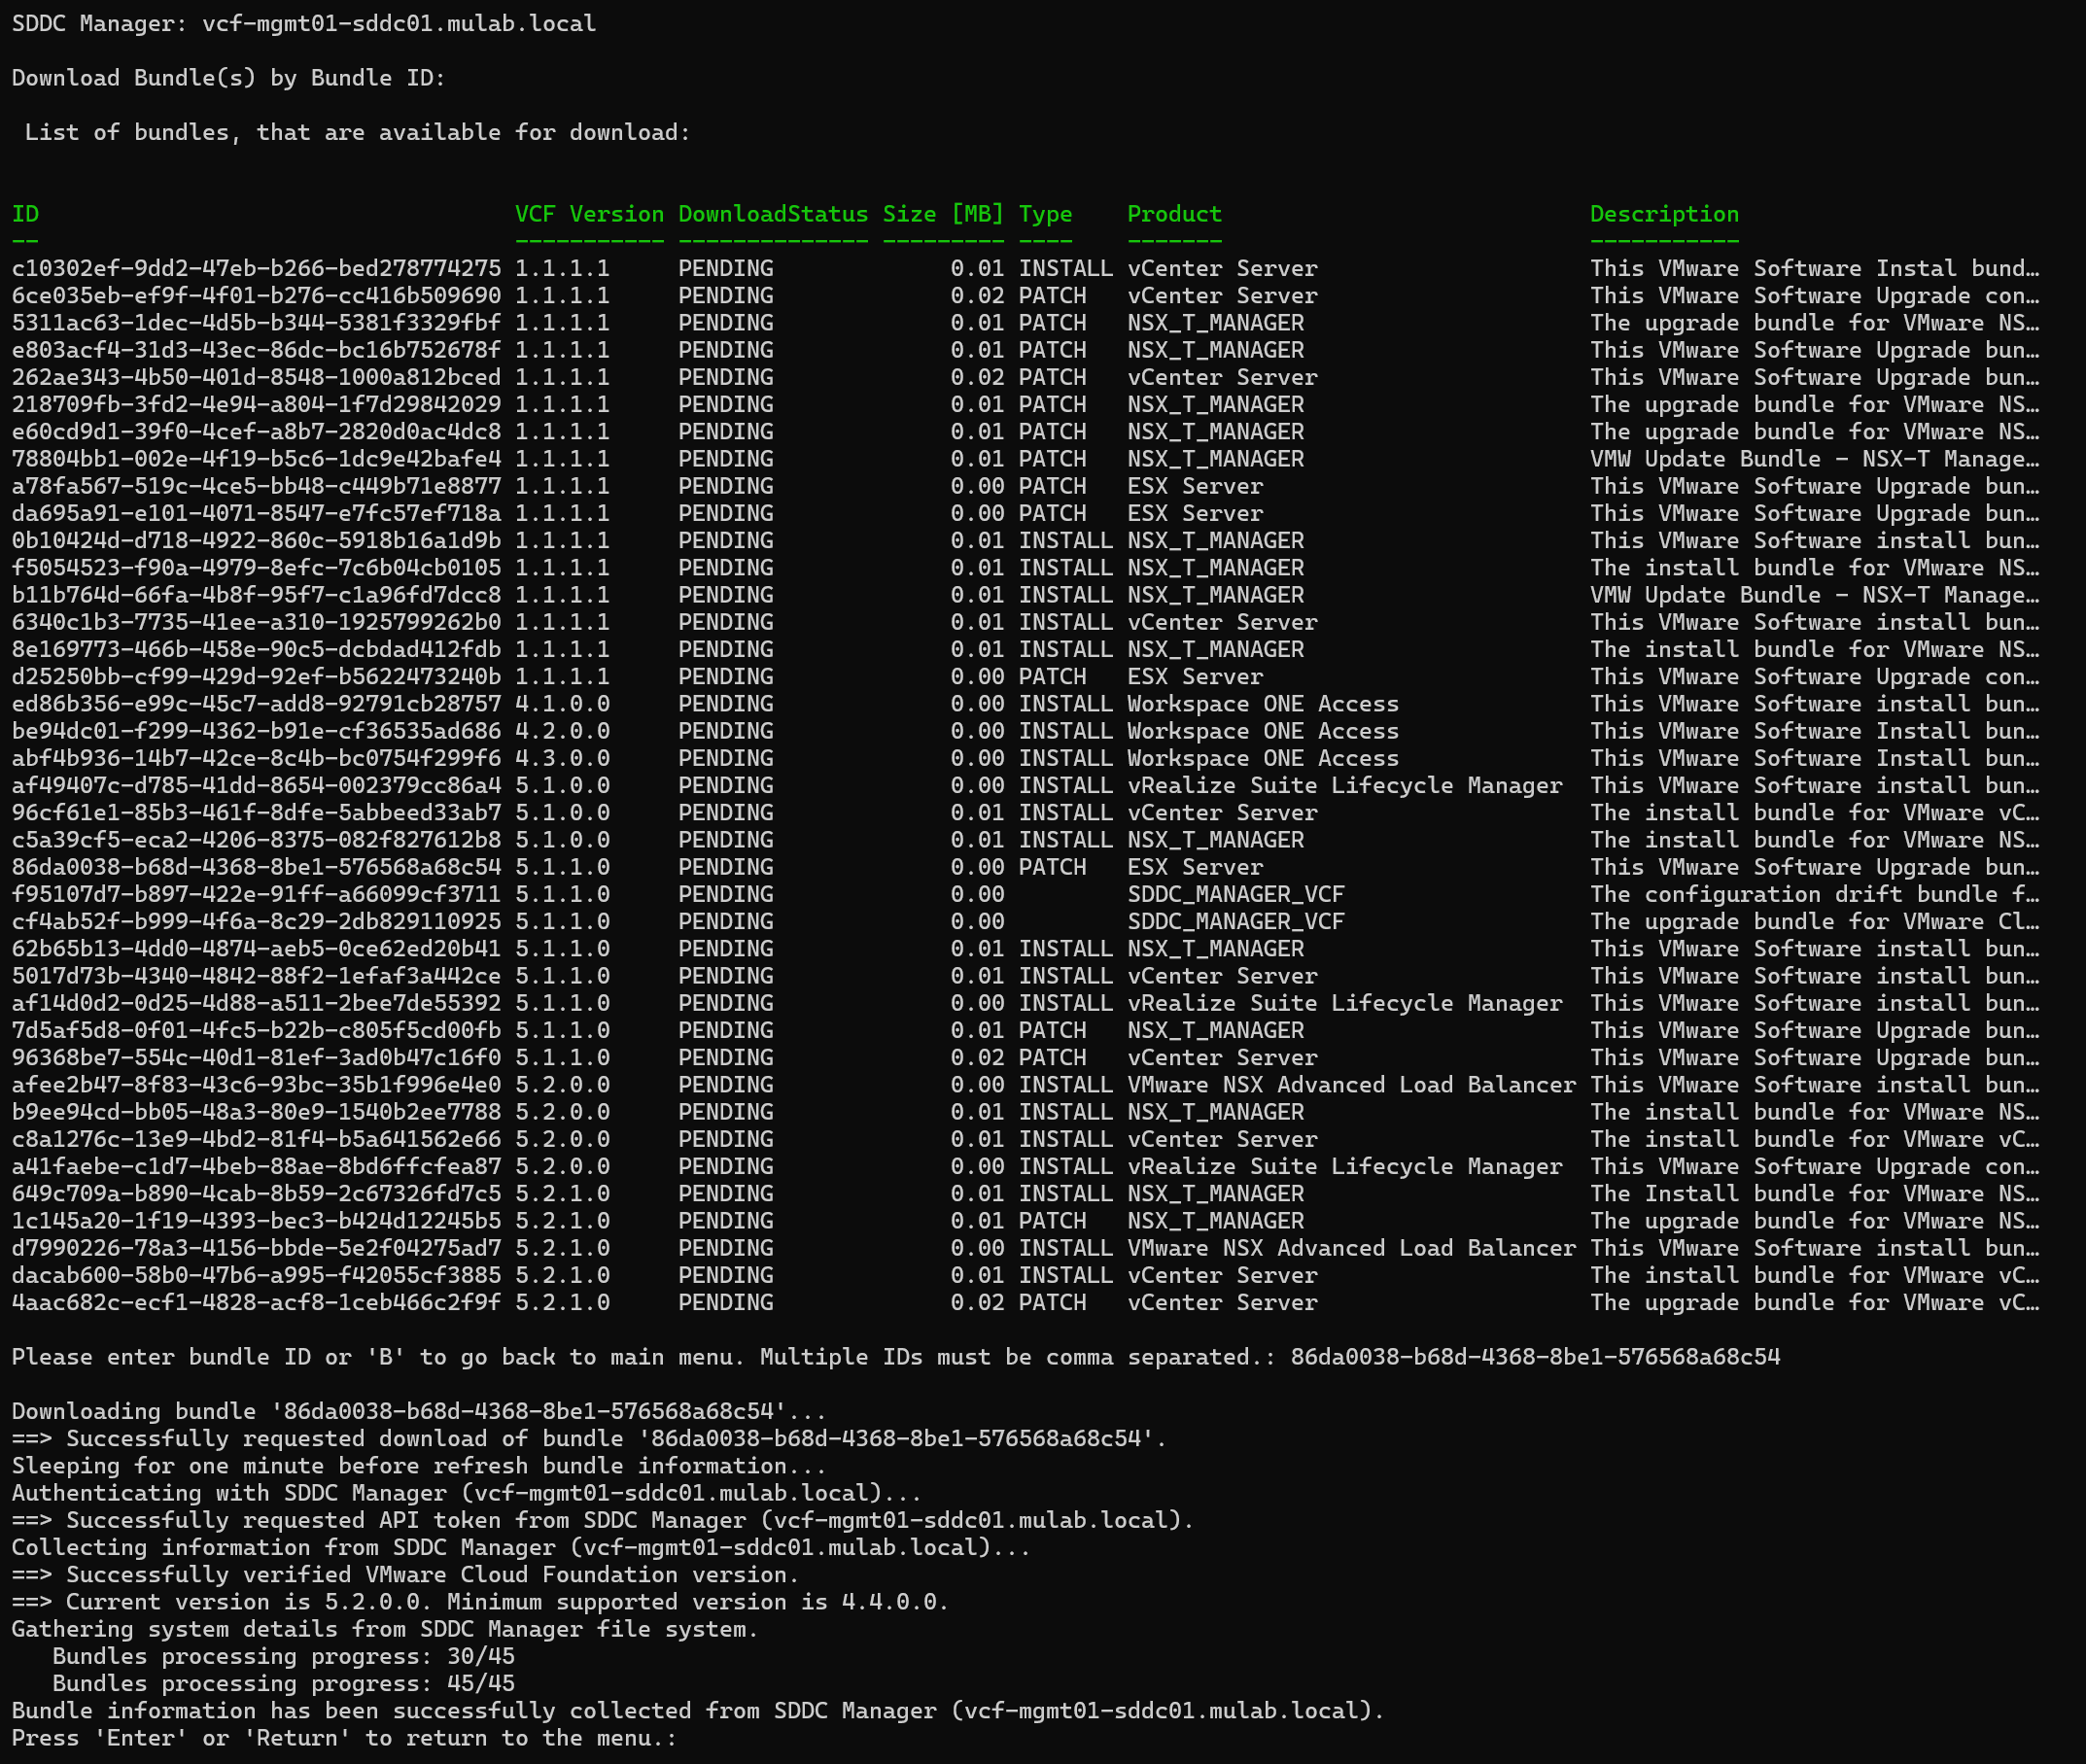This screenshot has width=2086, height=1764.
Task: Click the ID column header
Action: [x=25, y=214]
